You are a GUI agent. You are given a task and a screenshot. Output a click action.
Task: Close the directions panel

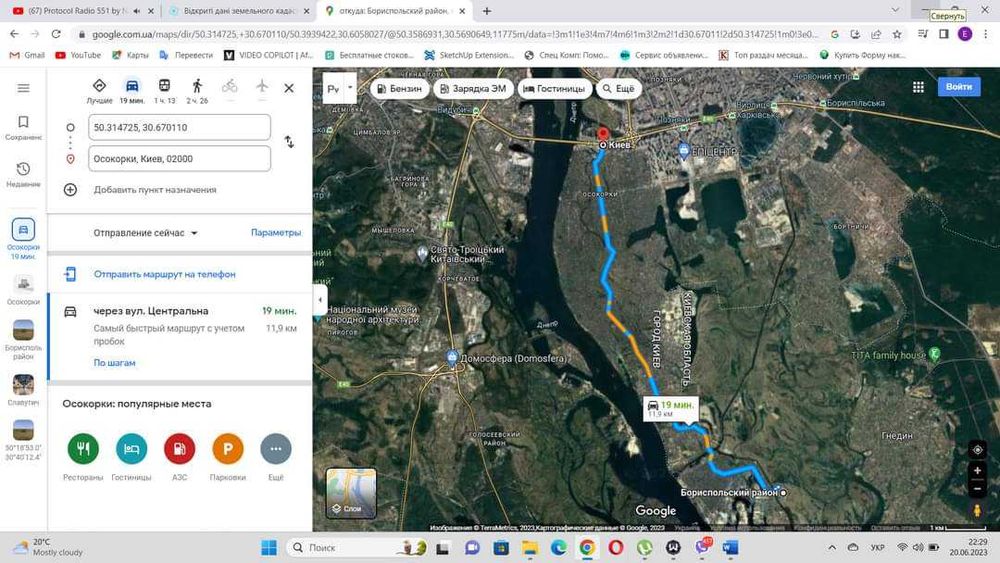pos(289,88)
